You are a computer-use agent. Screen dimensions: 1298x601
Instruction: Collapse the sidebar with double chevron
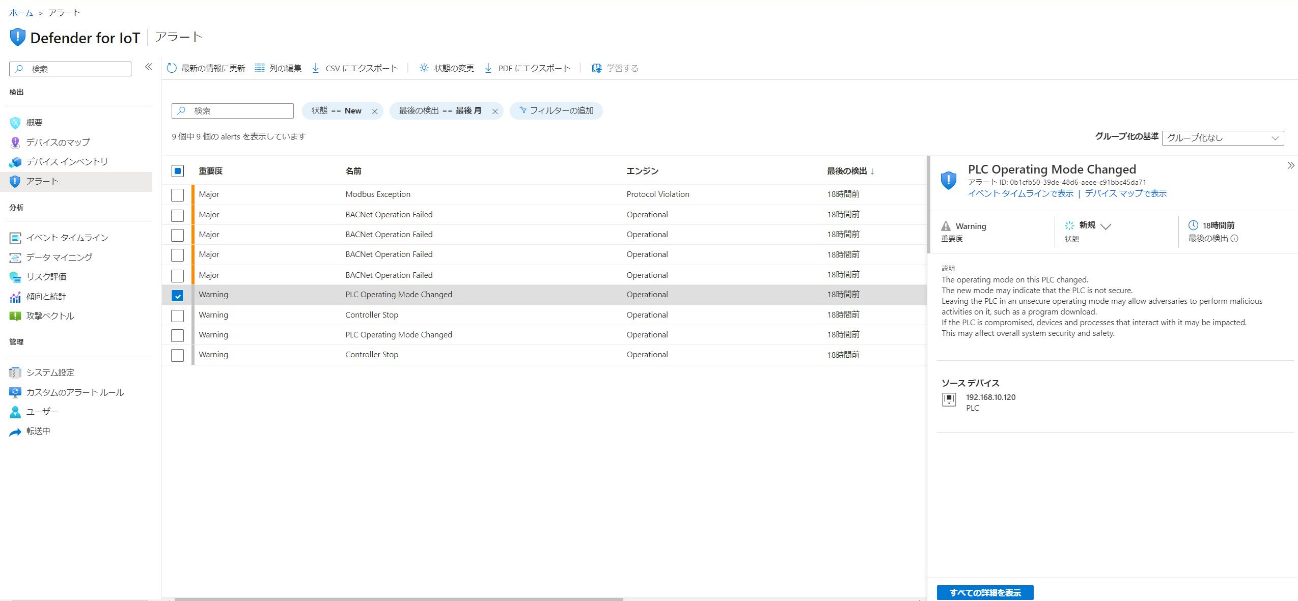(148, 67)
